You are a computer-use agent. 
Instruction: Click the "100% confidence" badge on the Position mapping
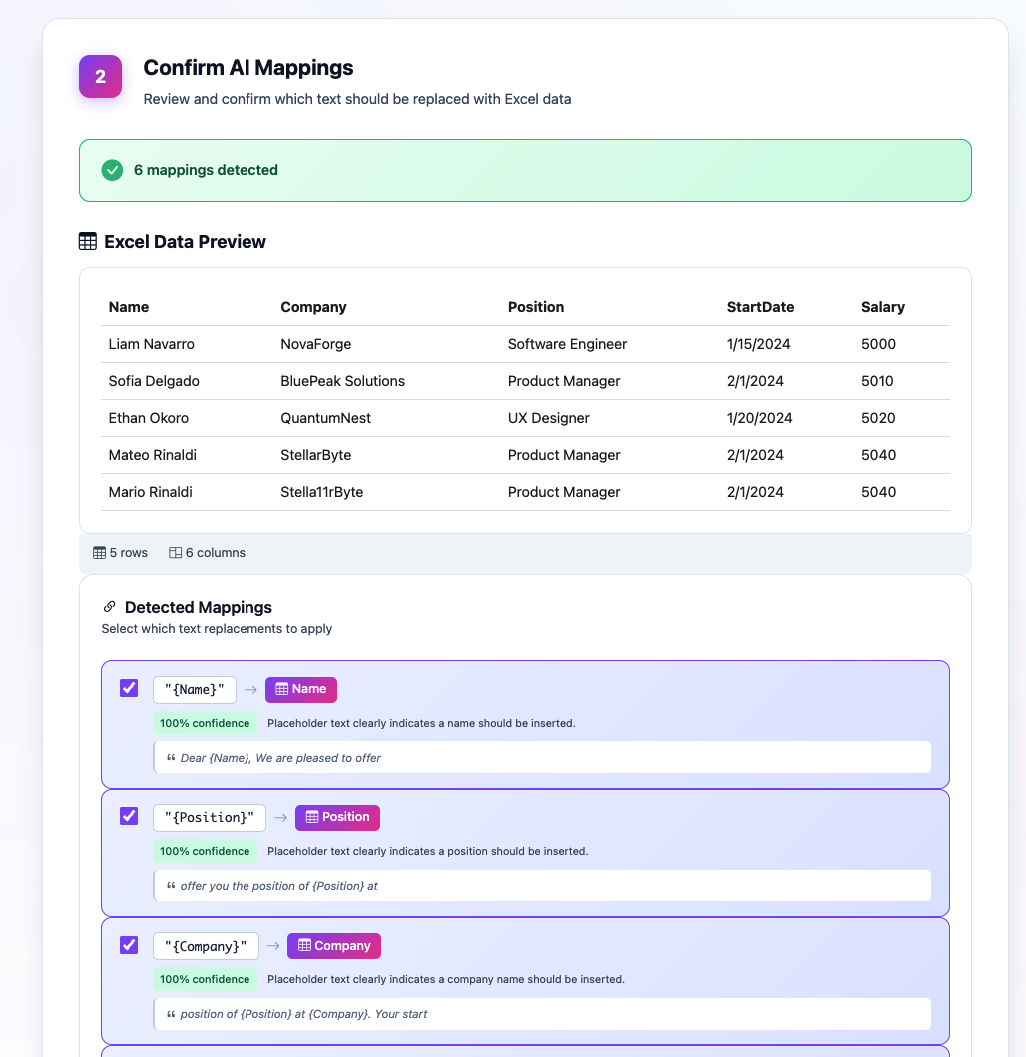coord(205,851)
